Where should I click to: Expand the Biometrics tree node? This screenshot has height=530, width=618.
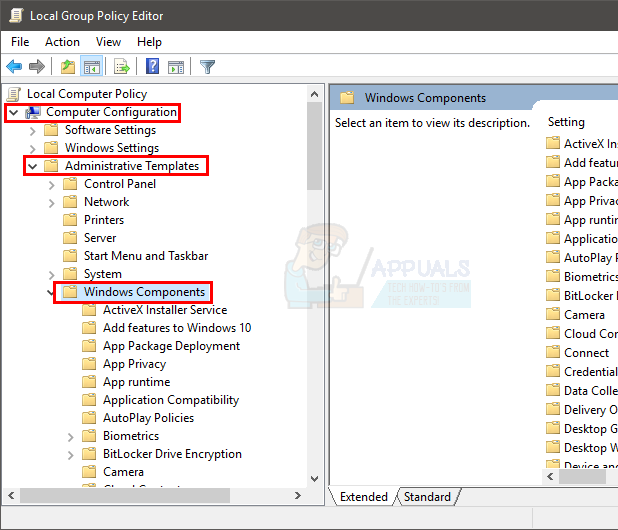pos(71,437)
